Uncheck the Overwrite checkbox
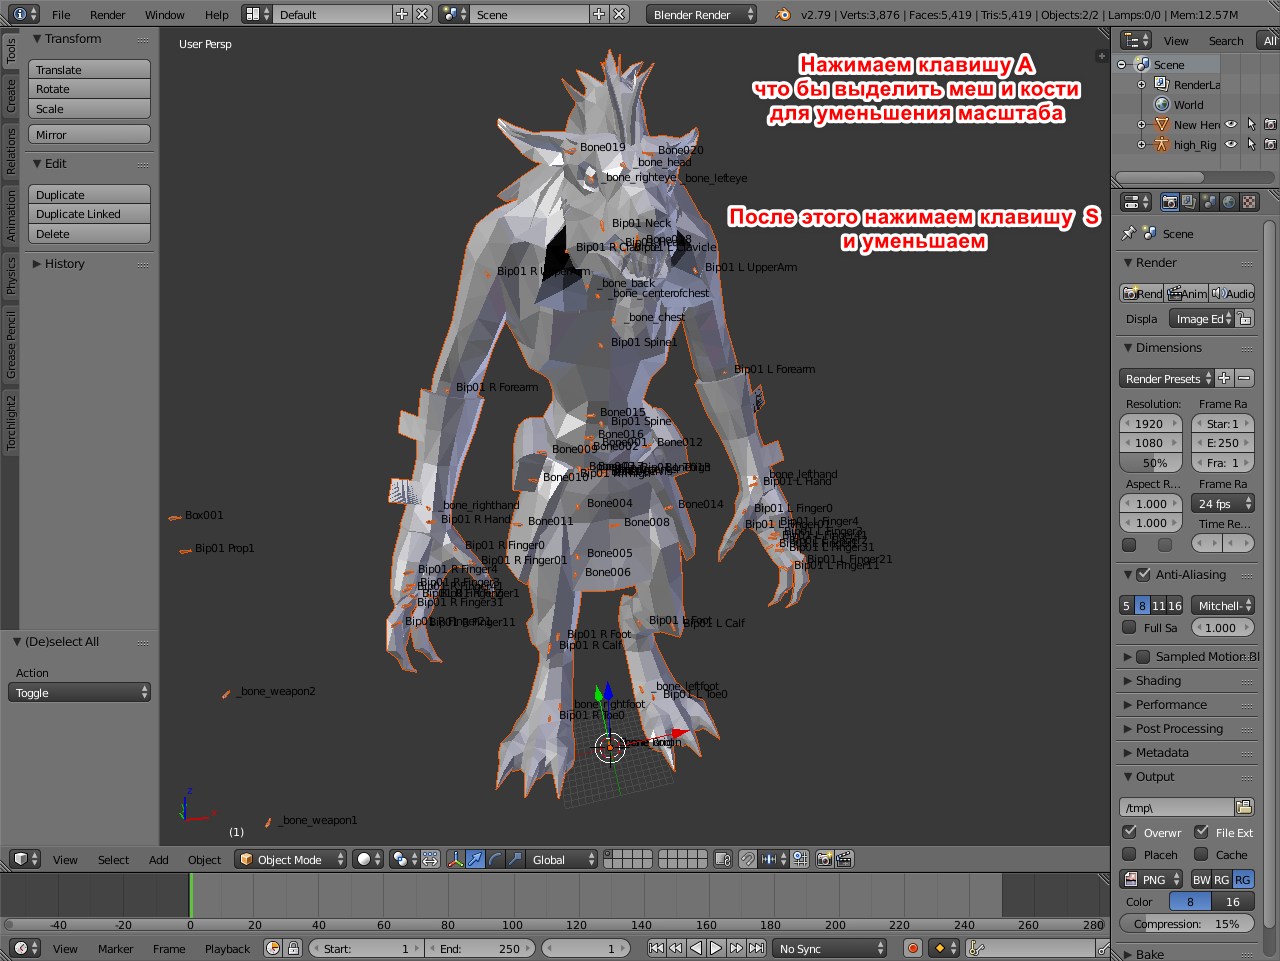This screenshot has height=961, width=1280. pos(1129,832)
